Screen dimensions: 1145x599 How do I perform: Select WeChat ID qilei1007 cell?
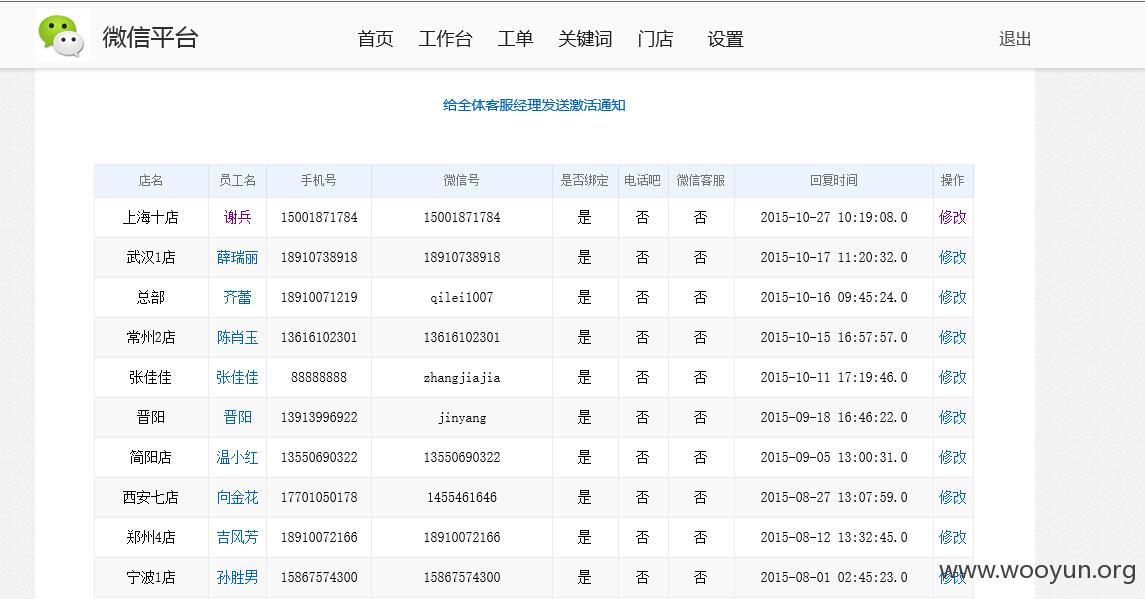coord(462,297)
